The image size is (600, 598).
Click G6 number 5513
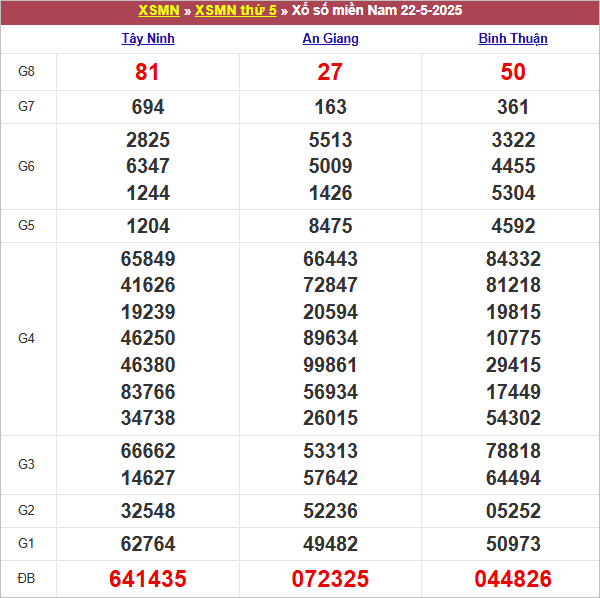coord(331,140)
